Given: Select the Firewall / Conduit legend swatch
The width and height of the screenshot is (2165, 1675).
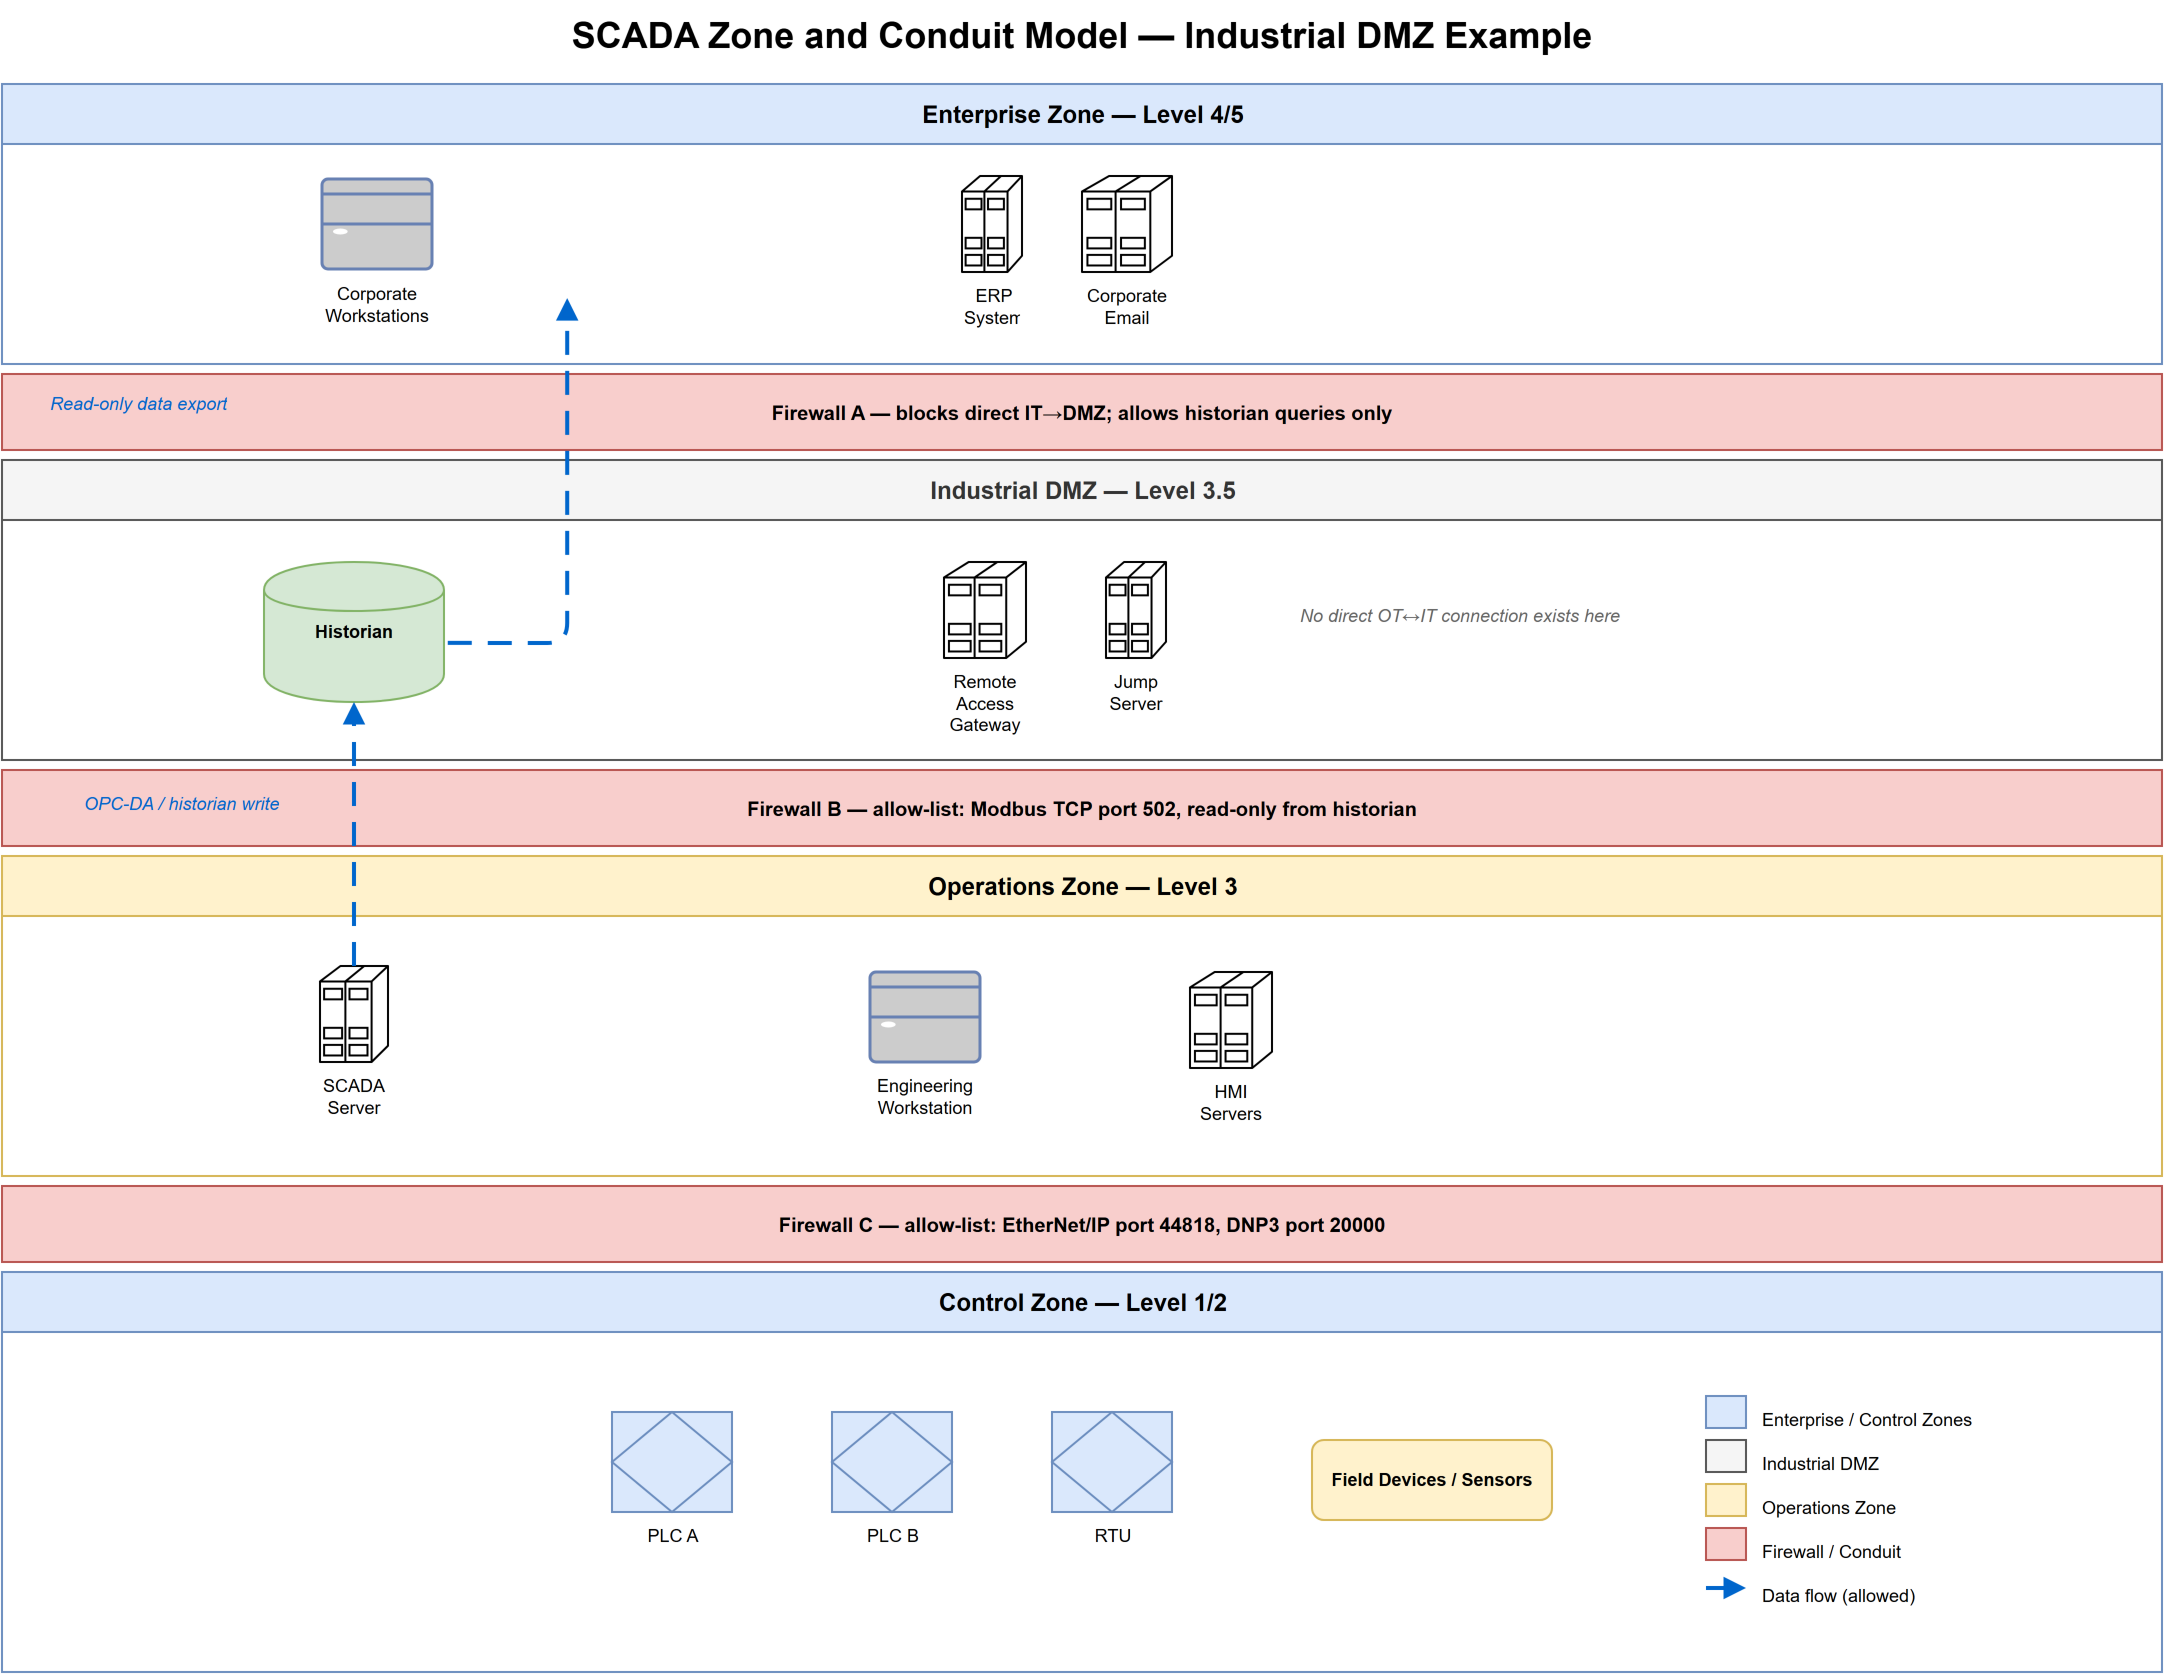Looking at the screenshot, I should click(1725, 1544).
